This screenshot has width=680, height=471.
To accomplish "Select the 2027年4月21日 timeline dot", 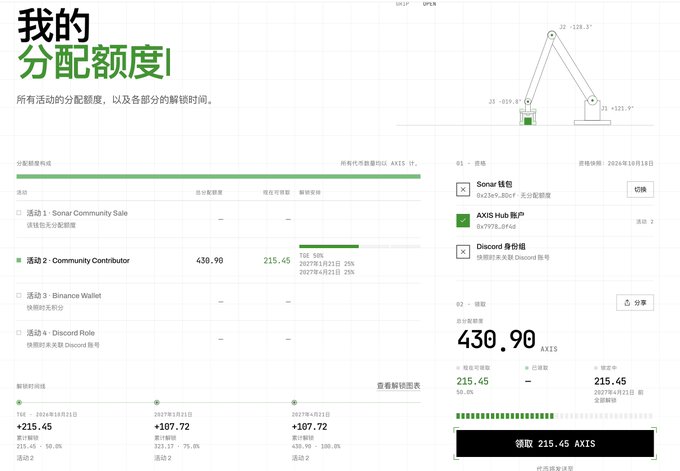I will click(x=294, y=402).
